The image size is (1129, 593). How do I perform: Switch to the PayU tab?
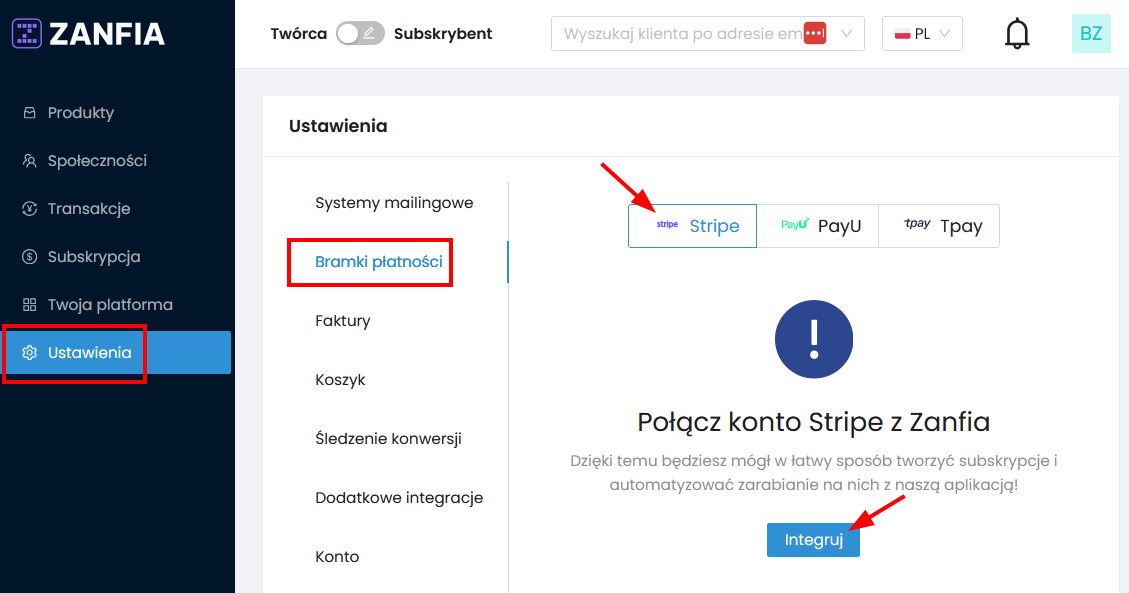(817, 226)
